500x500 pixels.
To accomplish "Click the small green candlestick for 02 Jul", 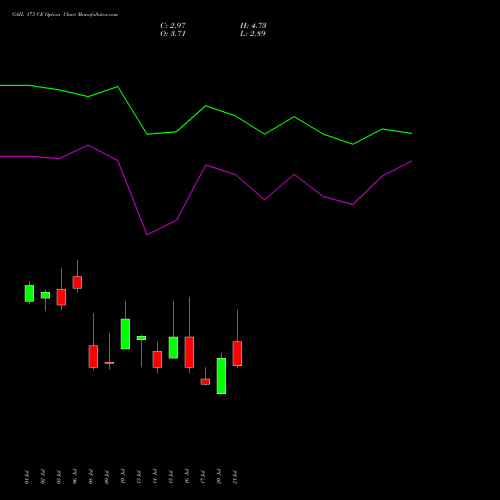I will pos(45,295).
